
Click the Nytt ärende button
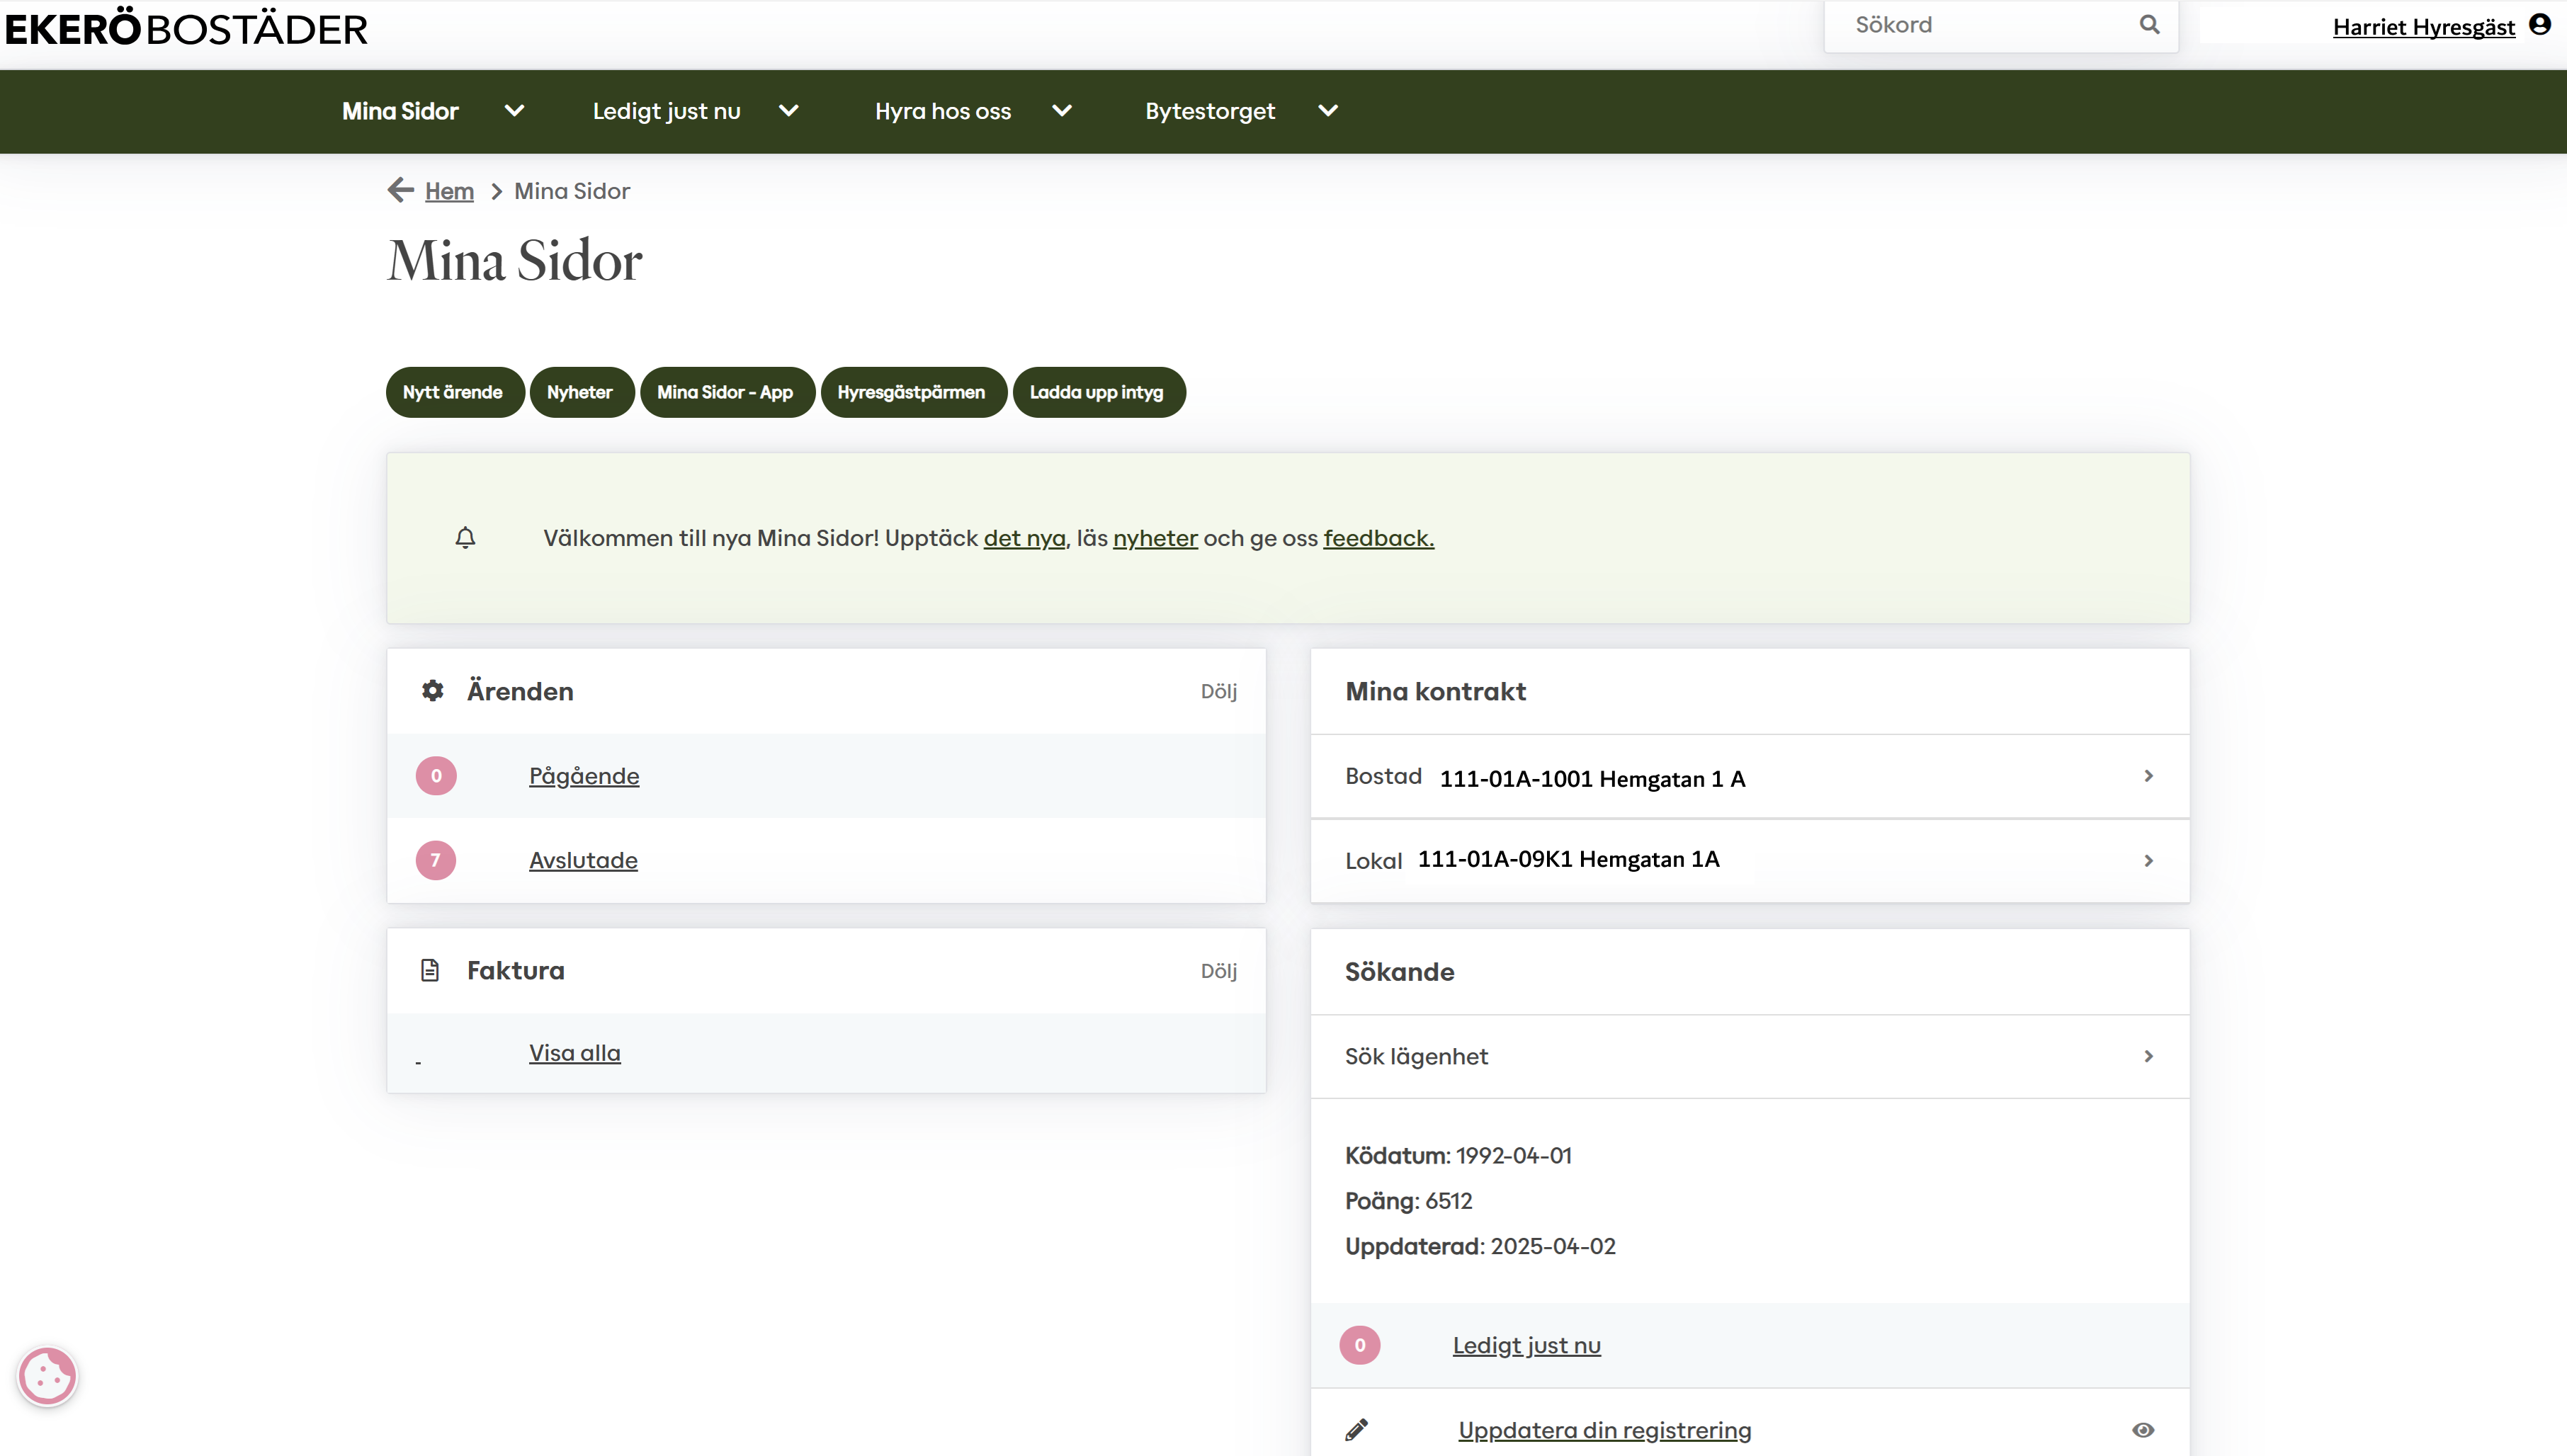tap(453, 392)
